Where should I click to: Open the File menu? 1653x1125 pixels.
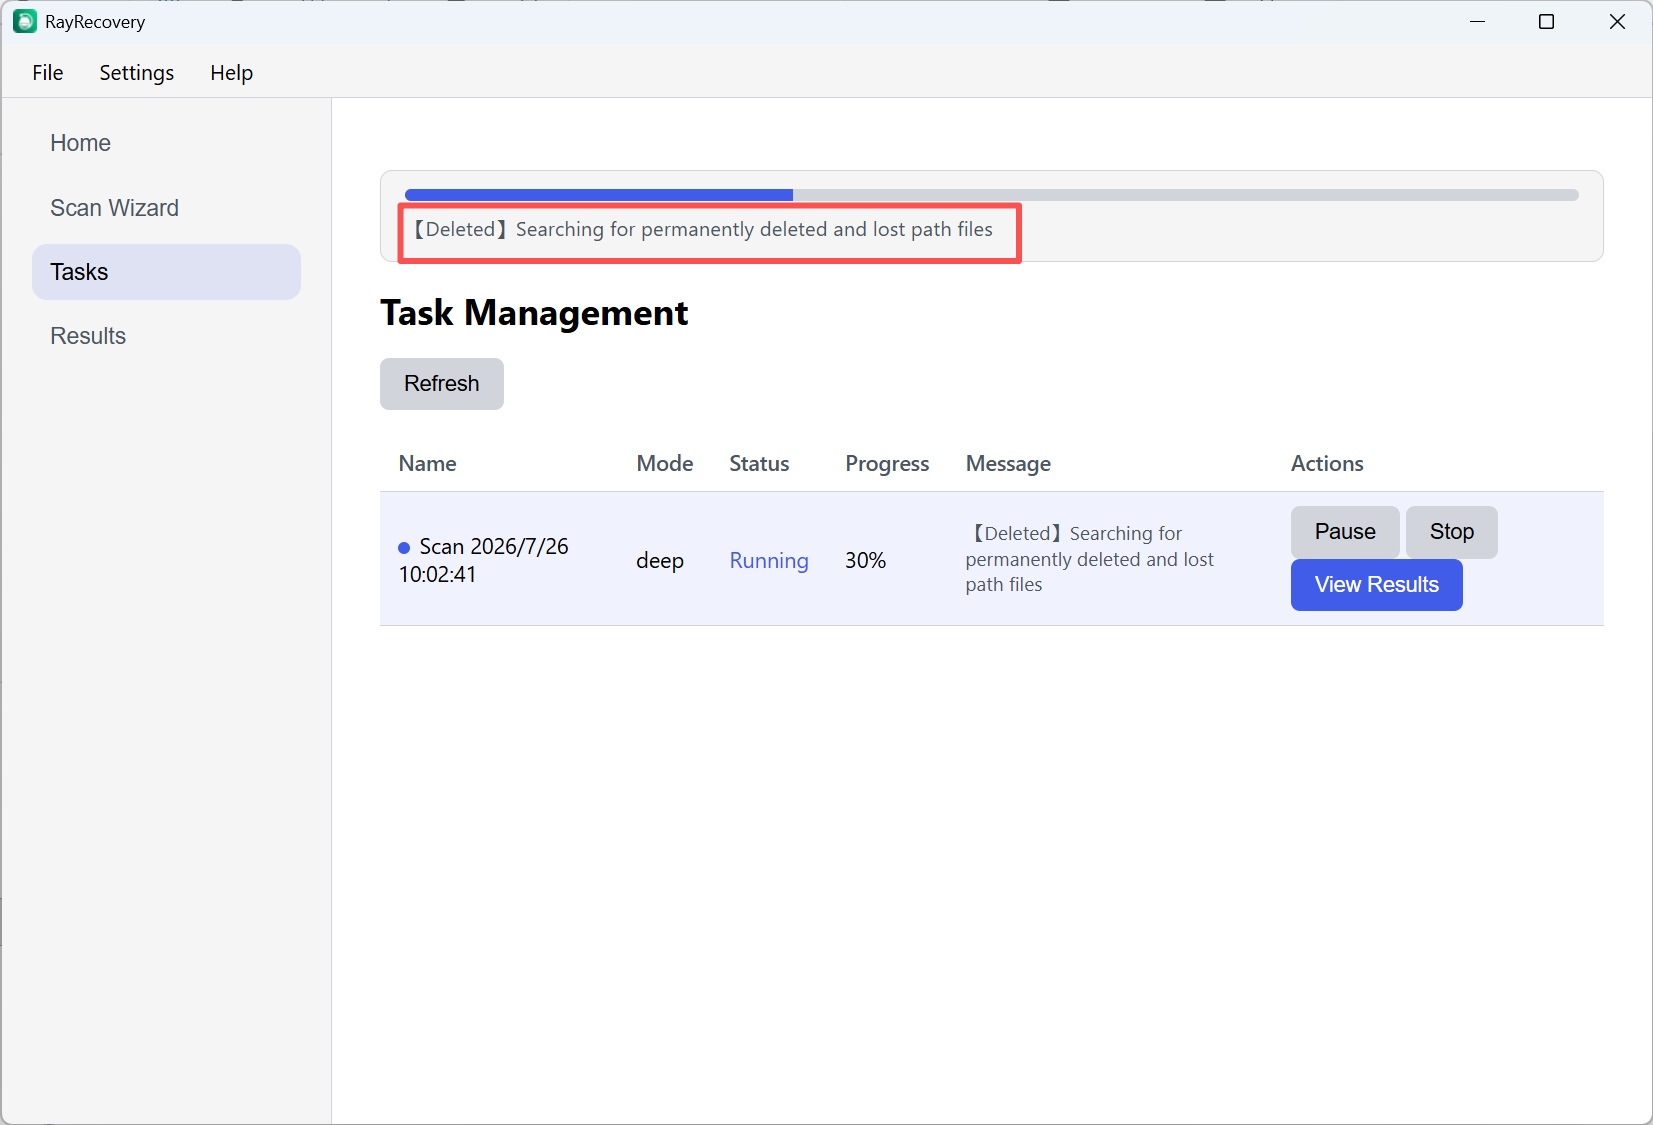[x=48, y=73]
